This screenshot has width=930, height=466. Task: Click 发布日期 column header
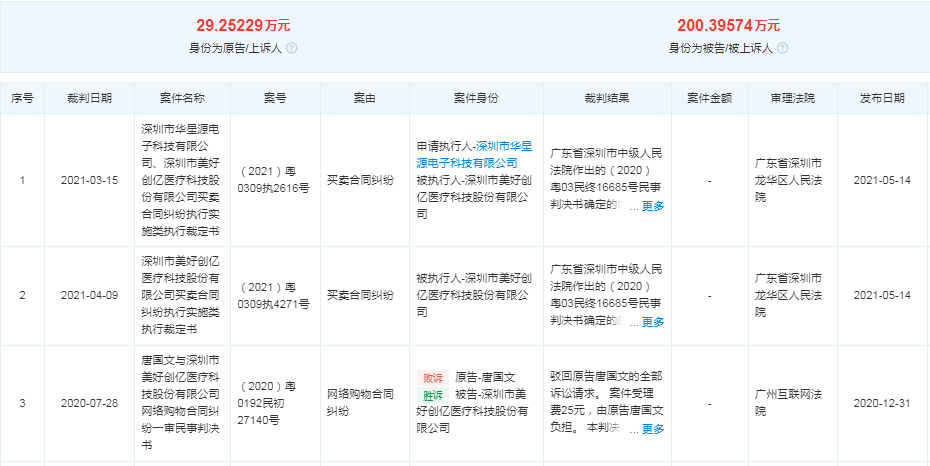[x=883, y=98]
